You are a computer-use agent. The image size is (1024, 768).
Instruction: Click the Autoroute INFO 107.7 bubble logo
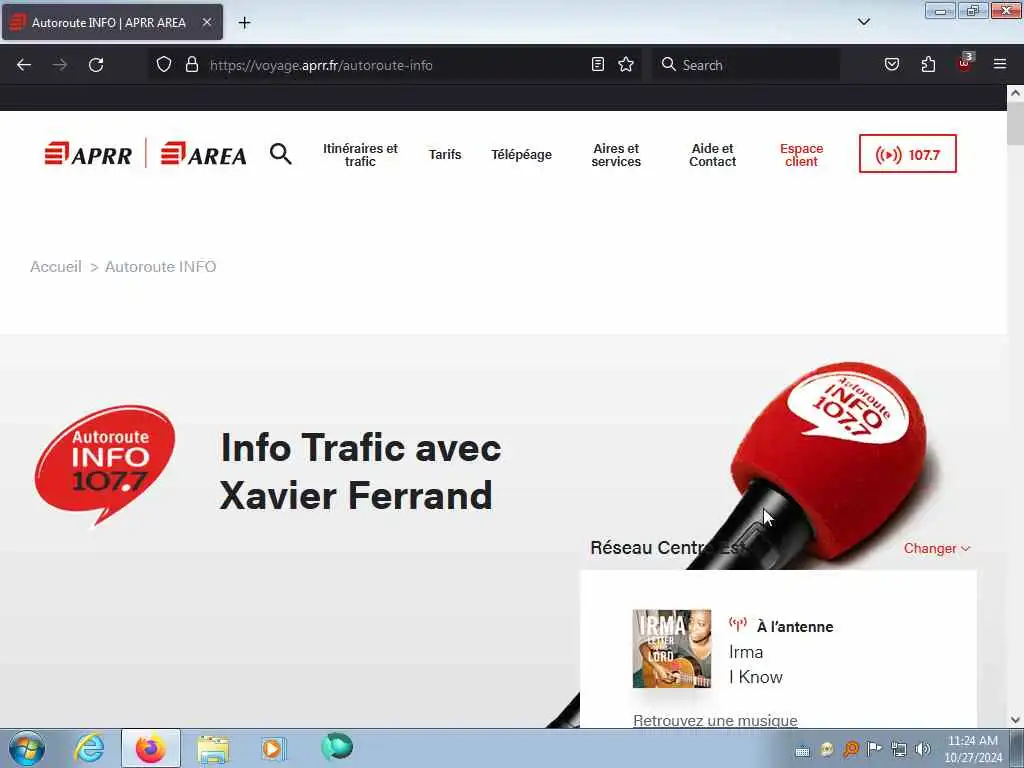[104, 465]
